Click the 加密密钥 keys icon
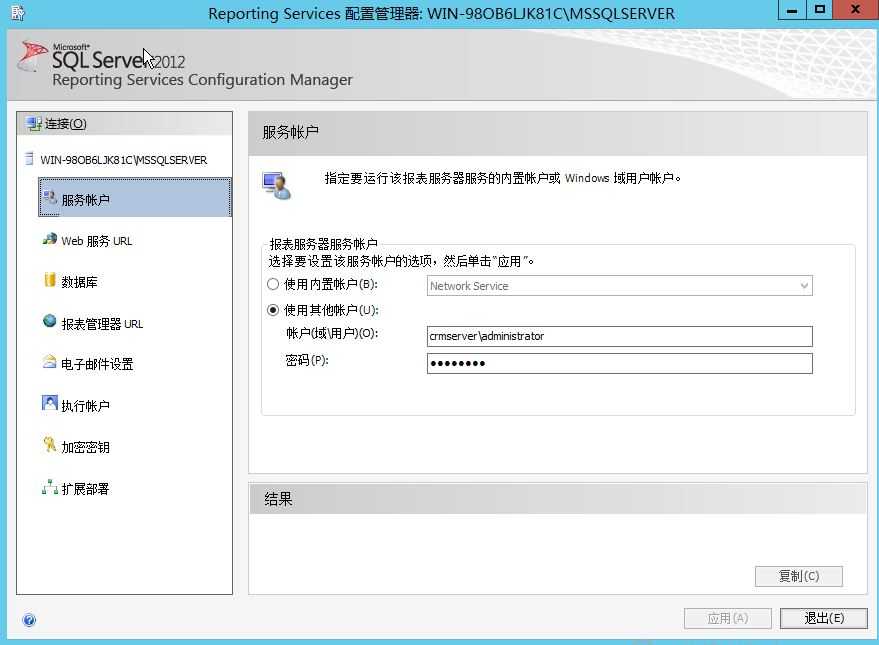This screenshot has height=645, width=879. pos(49,444)
